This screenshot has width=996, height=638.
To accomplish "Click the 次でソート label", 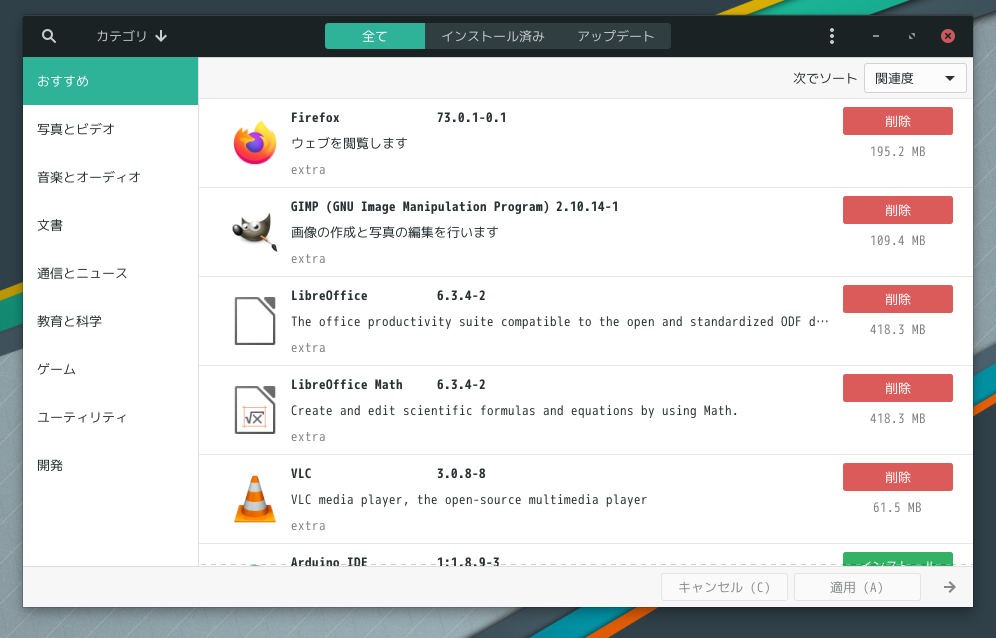I will pyautogui.click(x=825, y=78).
